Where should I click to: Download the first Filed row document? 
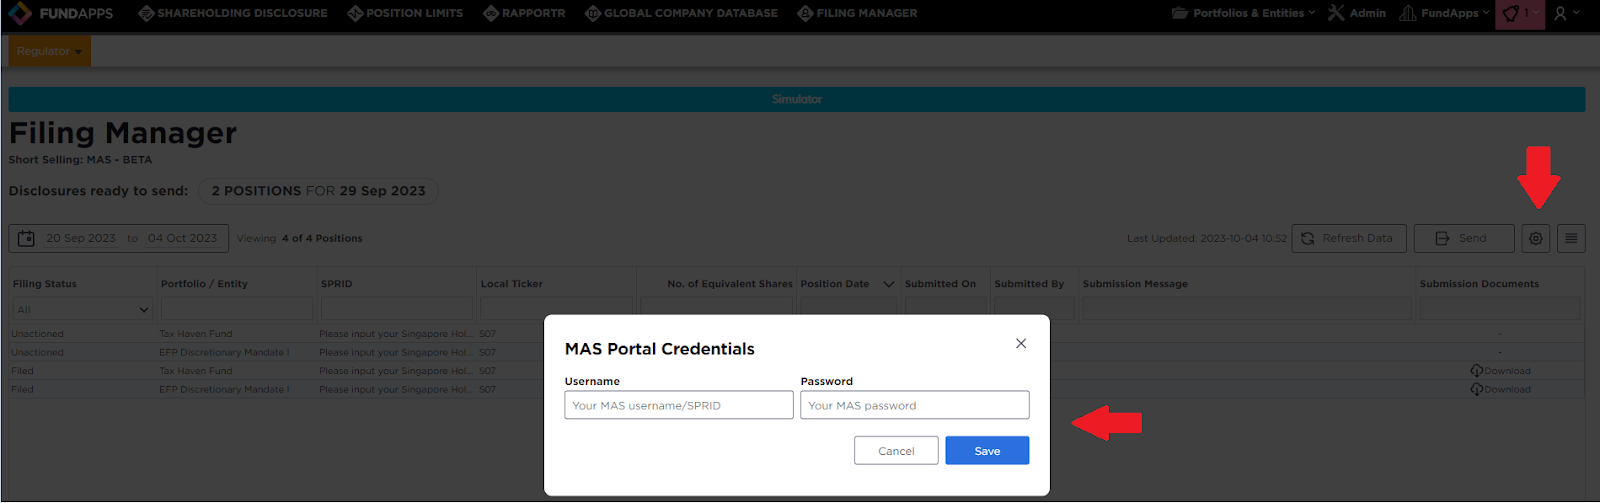(1500, 371)
